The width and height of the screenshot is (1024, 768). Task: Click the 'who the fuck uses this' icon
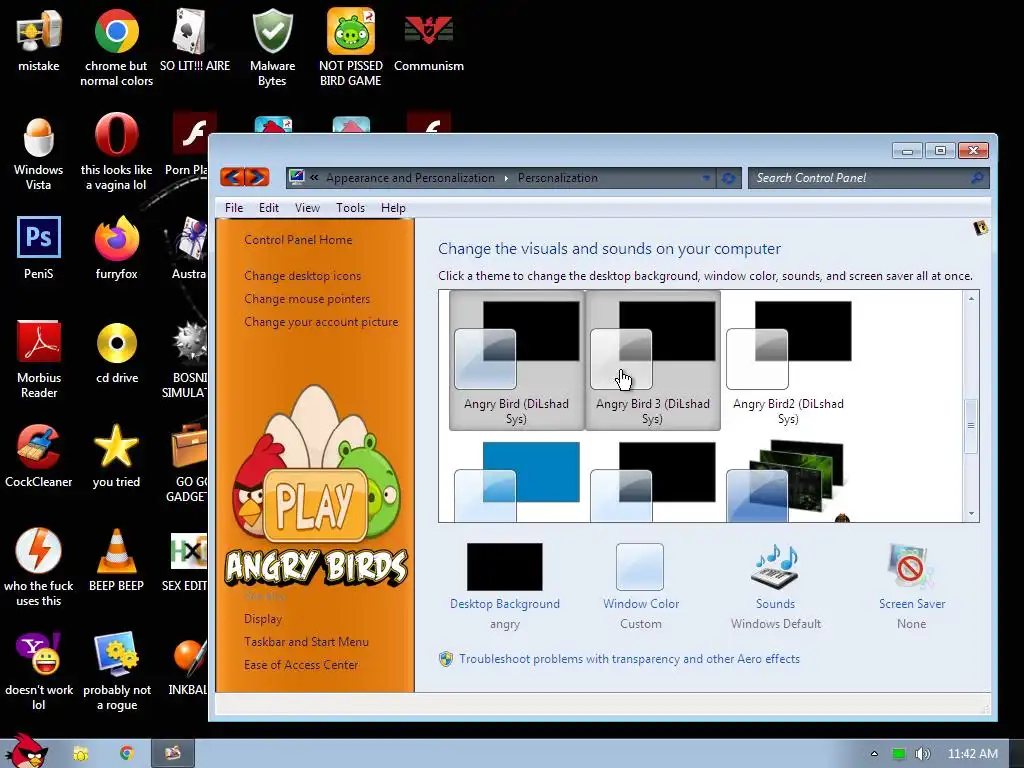click(x=39, y=567)
